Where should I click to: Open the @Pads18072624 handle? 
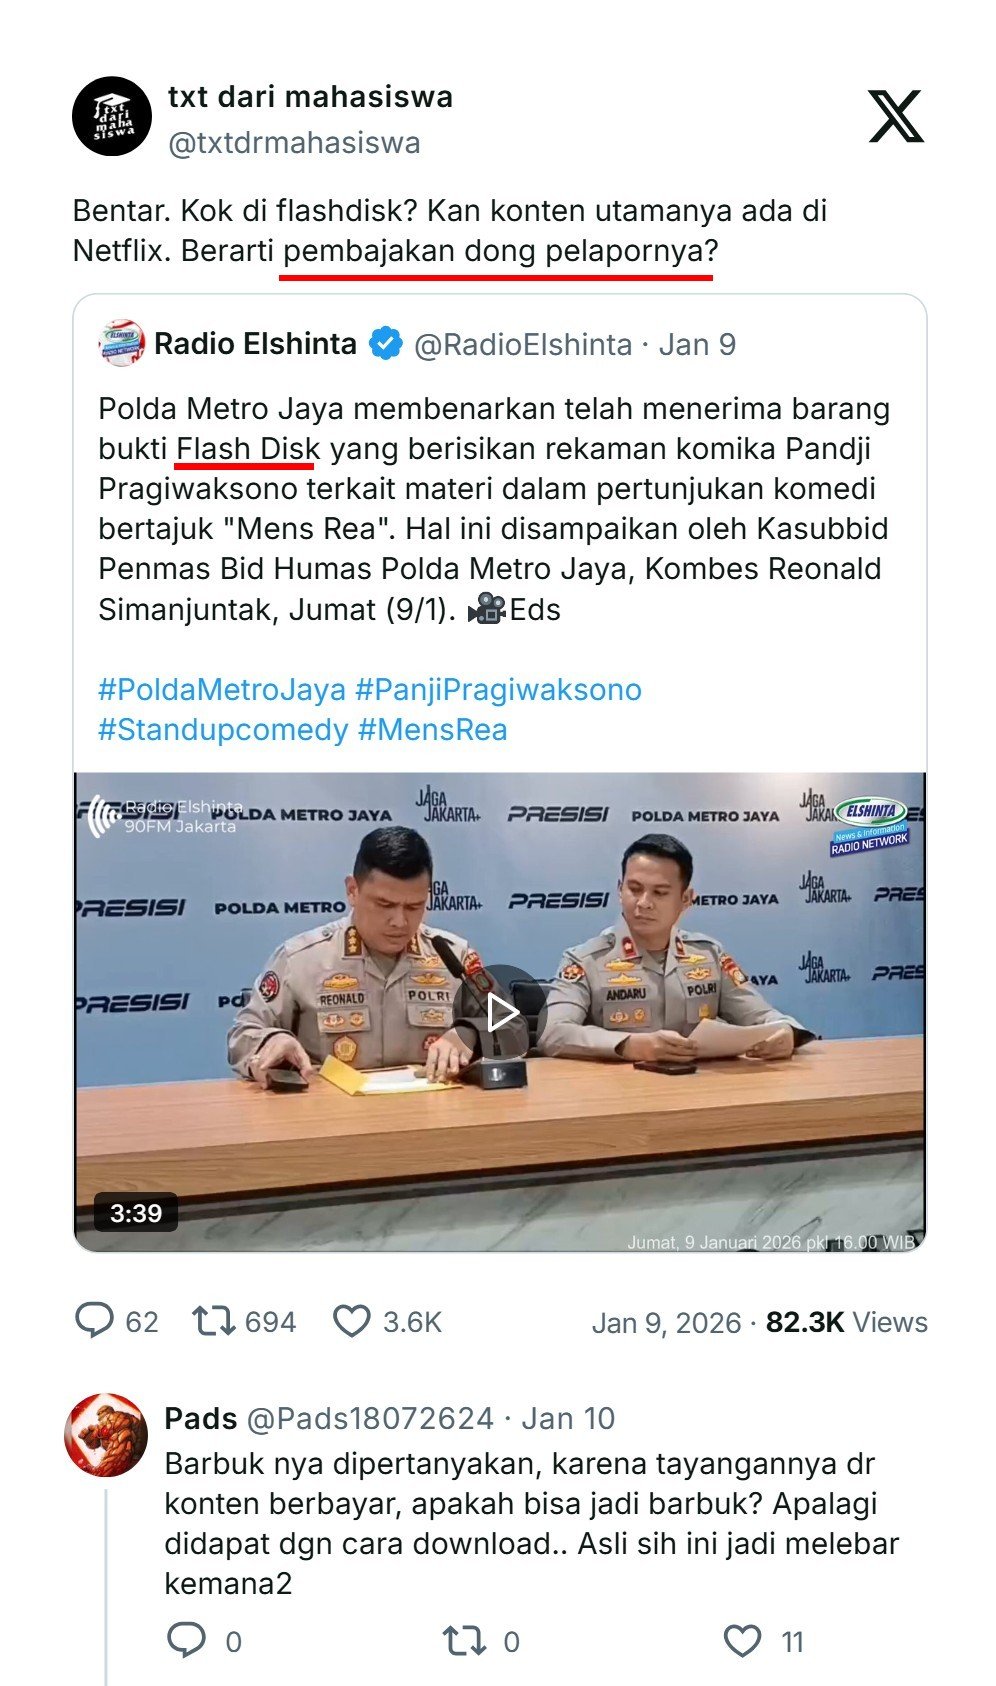click(x=370, y=1418)
